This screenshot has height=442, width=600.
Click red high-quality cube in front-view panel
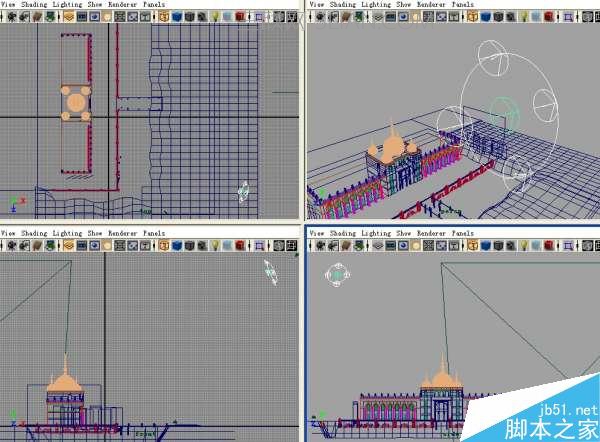[x=548, y=245]
